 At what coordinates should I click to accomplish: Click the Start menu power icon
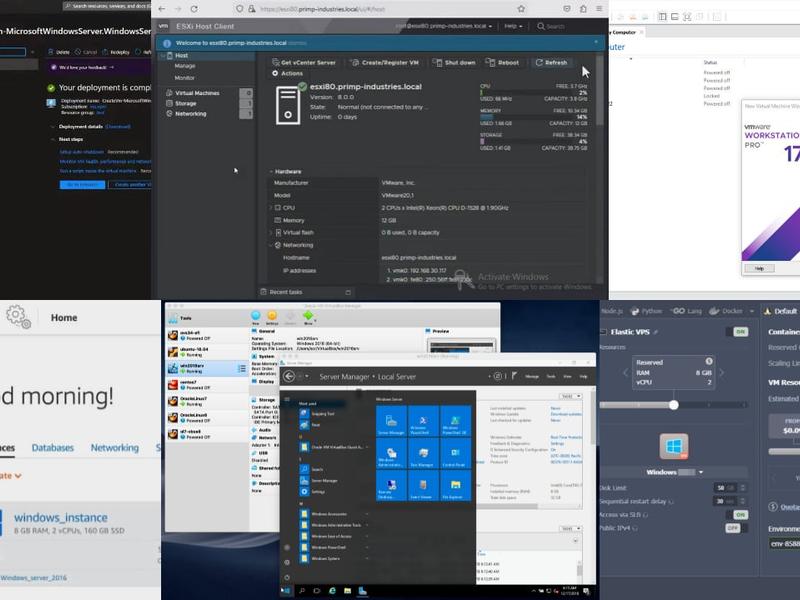[x=287, y=578]
